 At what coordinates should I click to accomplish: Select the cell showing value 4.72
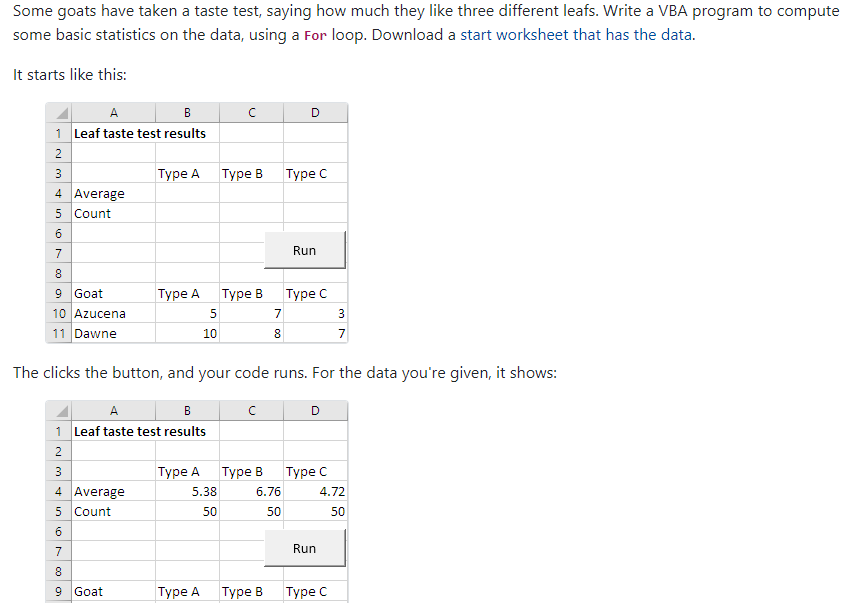click(315, 491)
